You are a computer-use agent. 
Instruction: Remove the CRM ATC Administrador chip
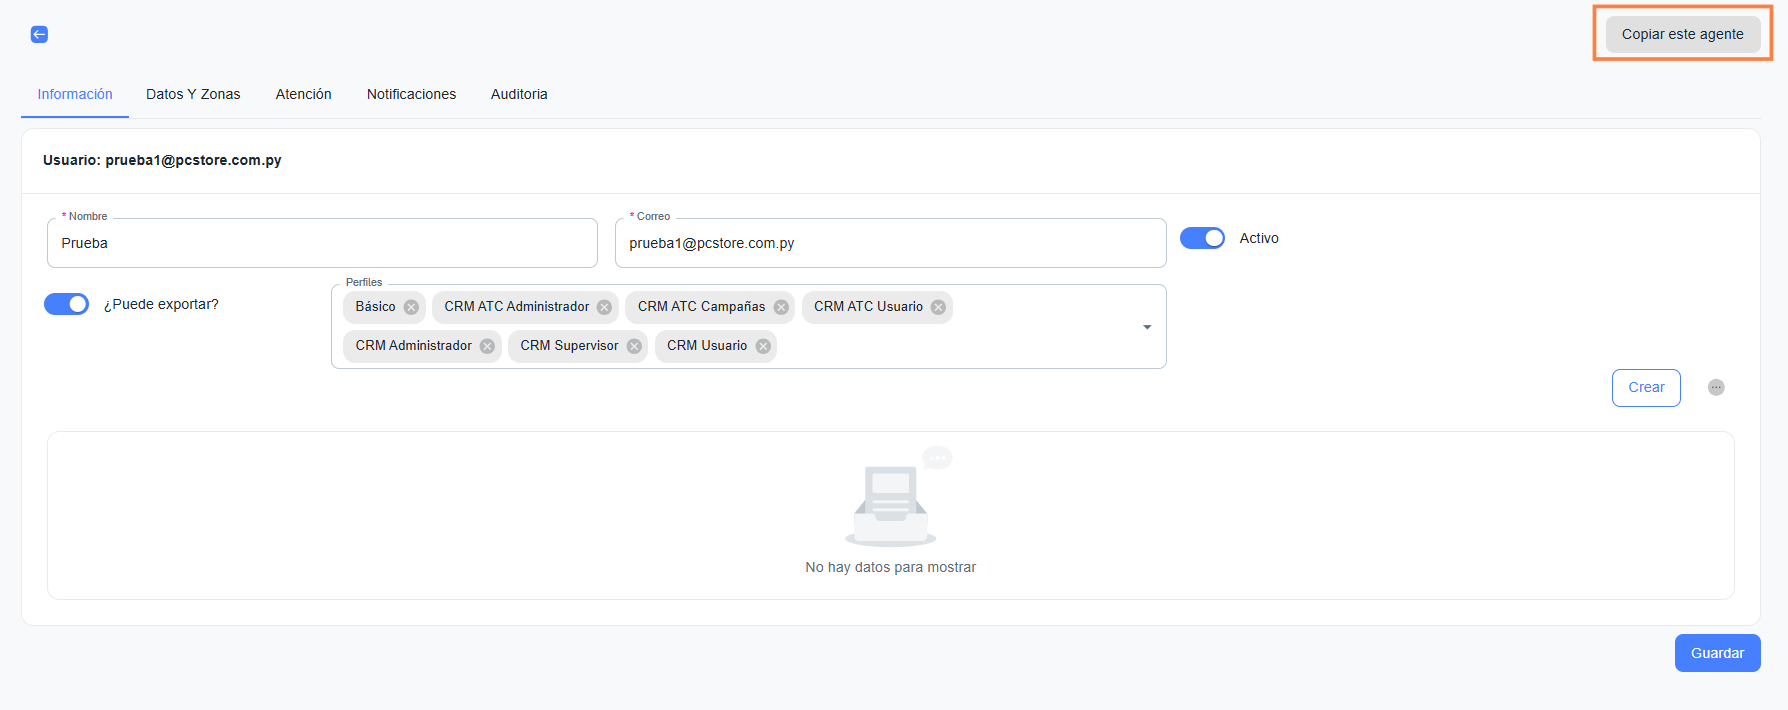tap(604, 307)
